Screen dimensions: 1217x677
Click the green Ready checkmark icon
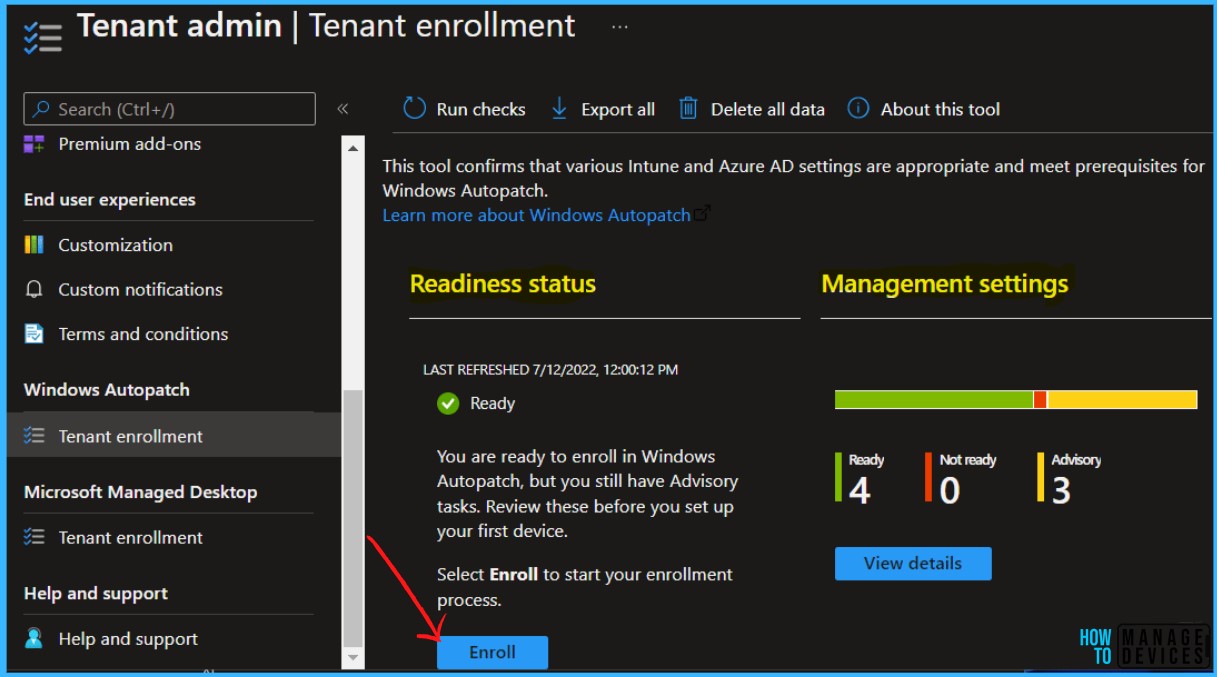point(448,404)
